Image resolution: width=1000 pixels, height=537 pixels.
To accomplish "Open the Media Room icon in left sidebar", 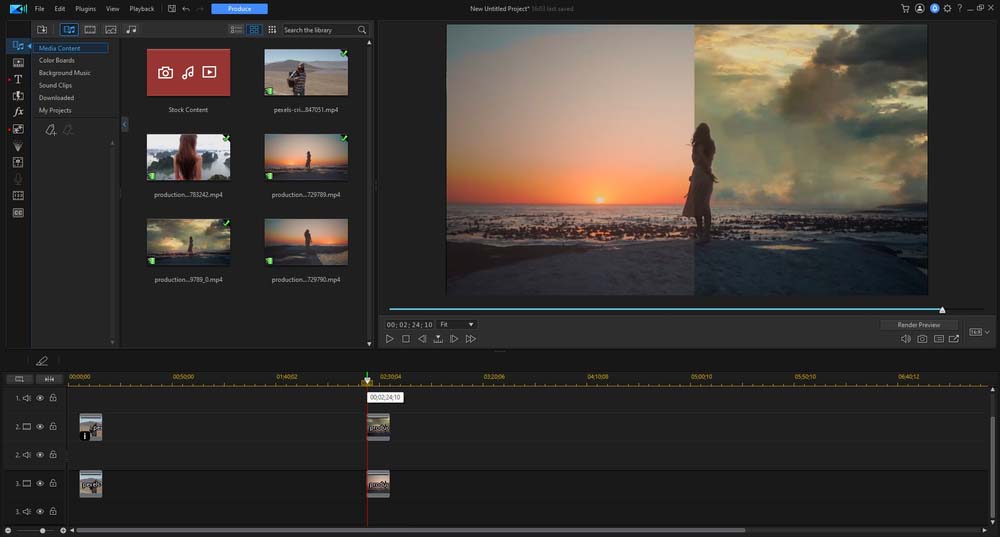I will 18,46.
